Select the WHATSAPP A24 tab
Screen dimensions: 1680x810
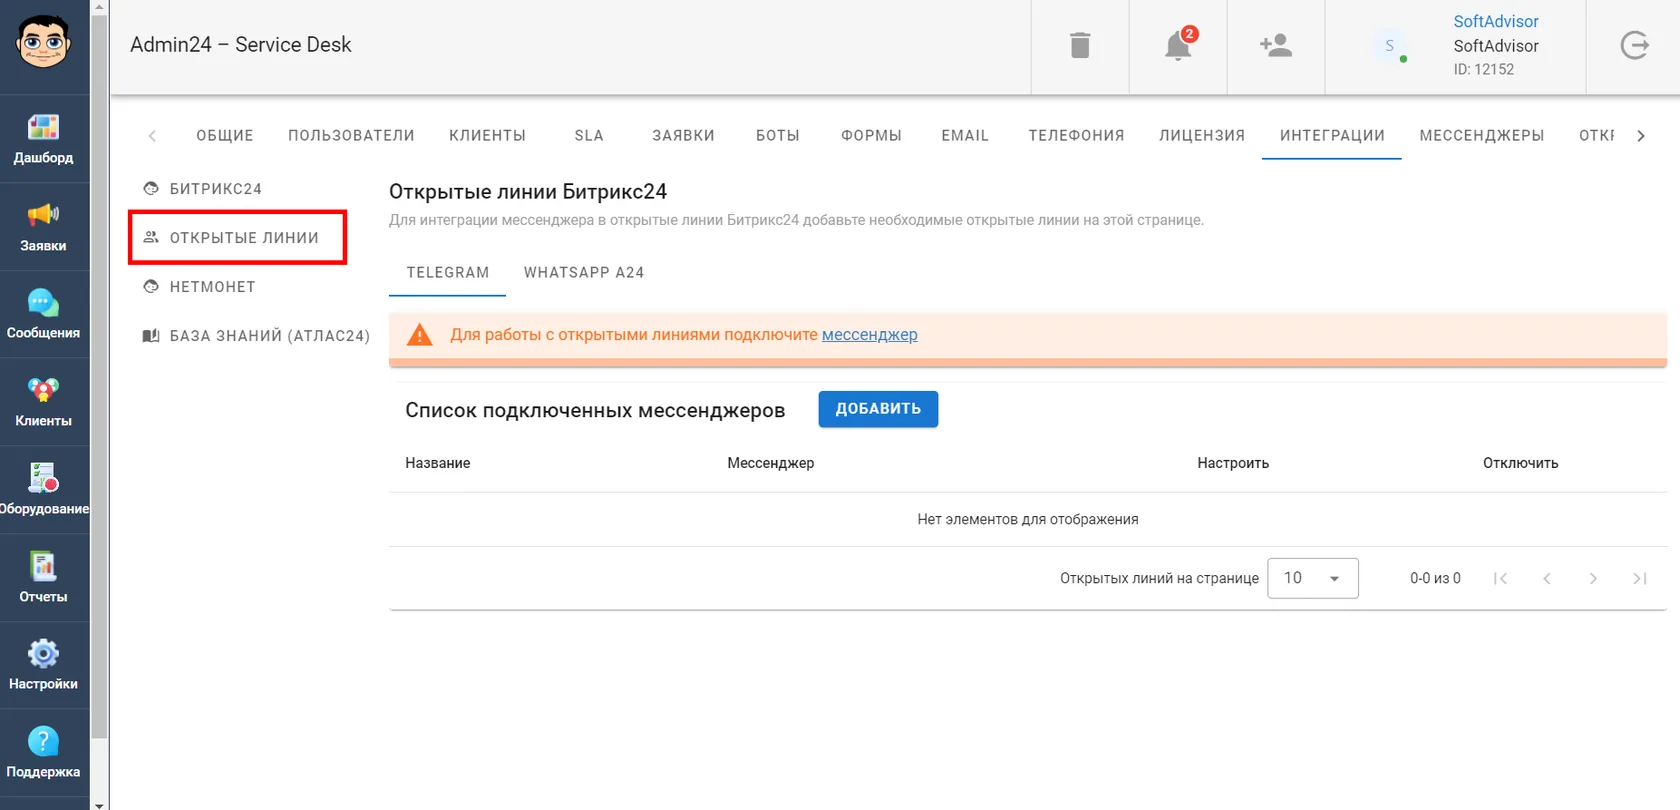[584, 273]
